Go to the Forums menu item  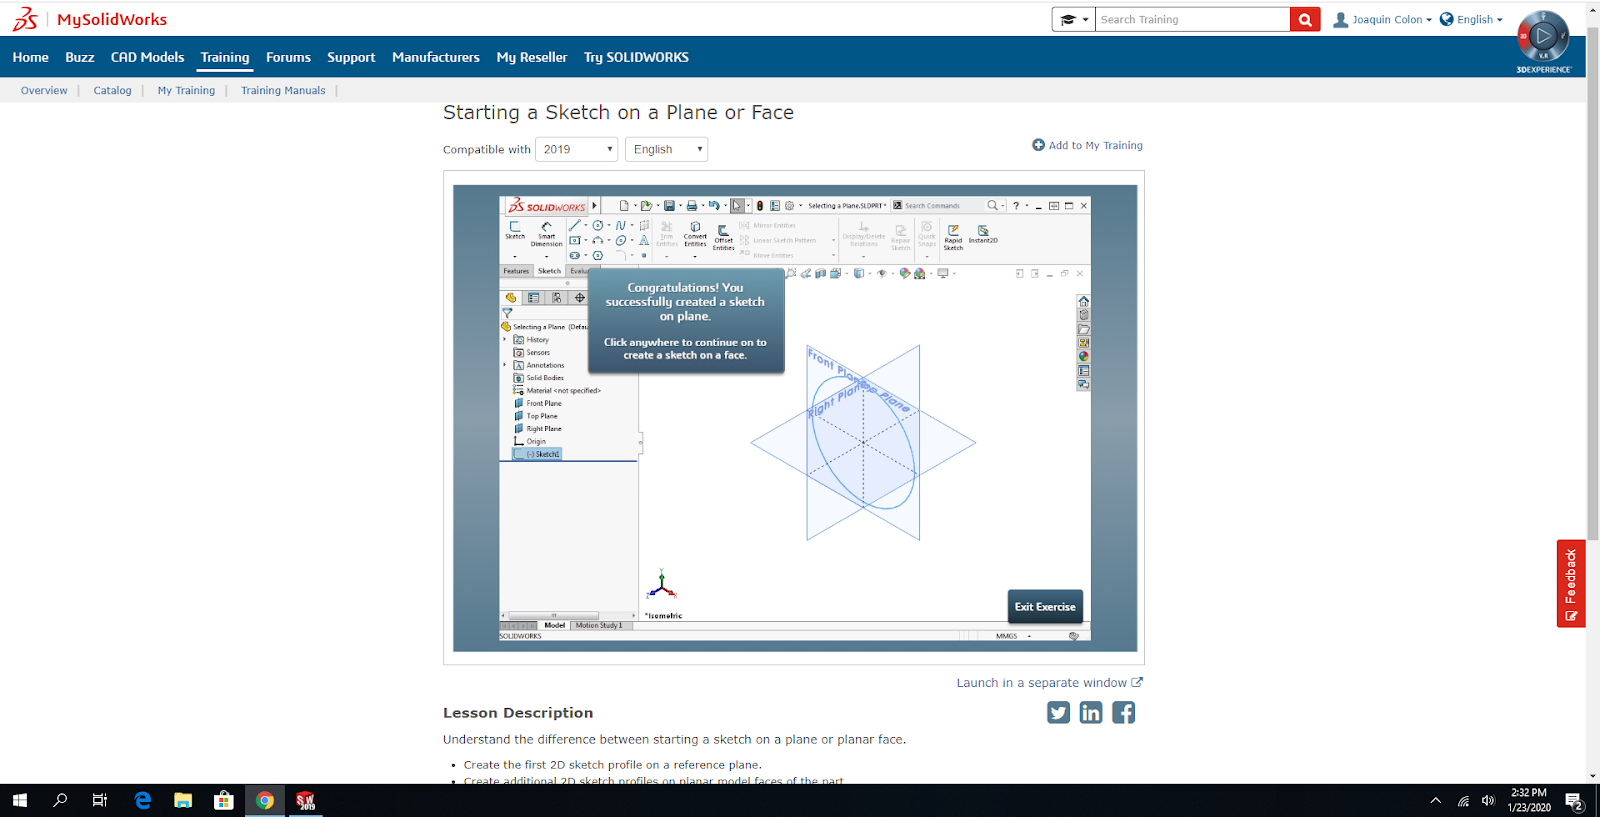point(288,57)
